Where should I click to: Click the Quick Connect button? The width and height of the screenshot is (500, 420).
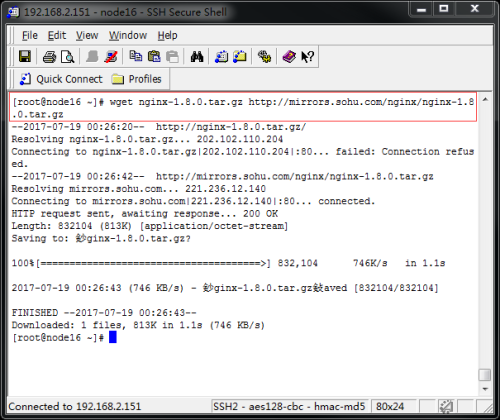pos(61,79)
